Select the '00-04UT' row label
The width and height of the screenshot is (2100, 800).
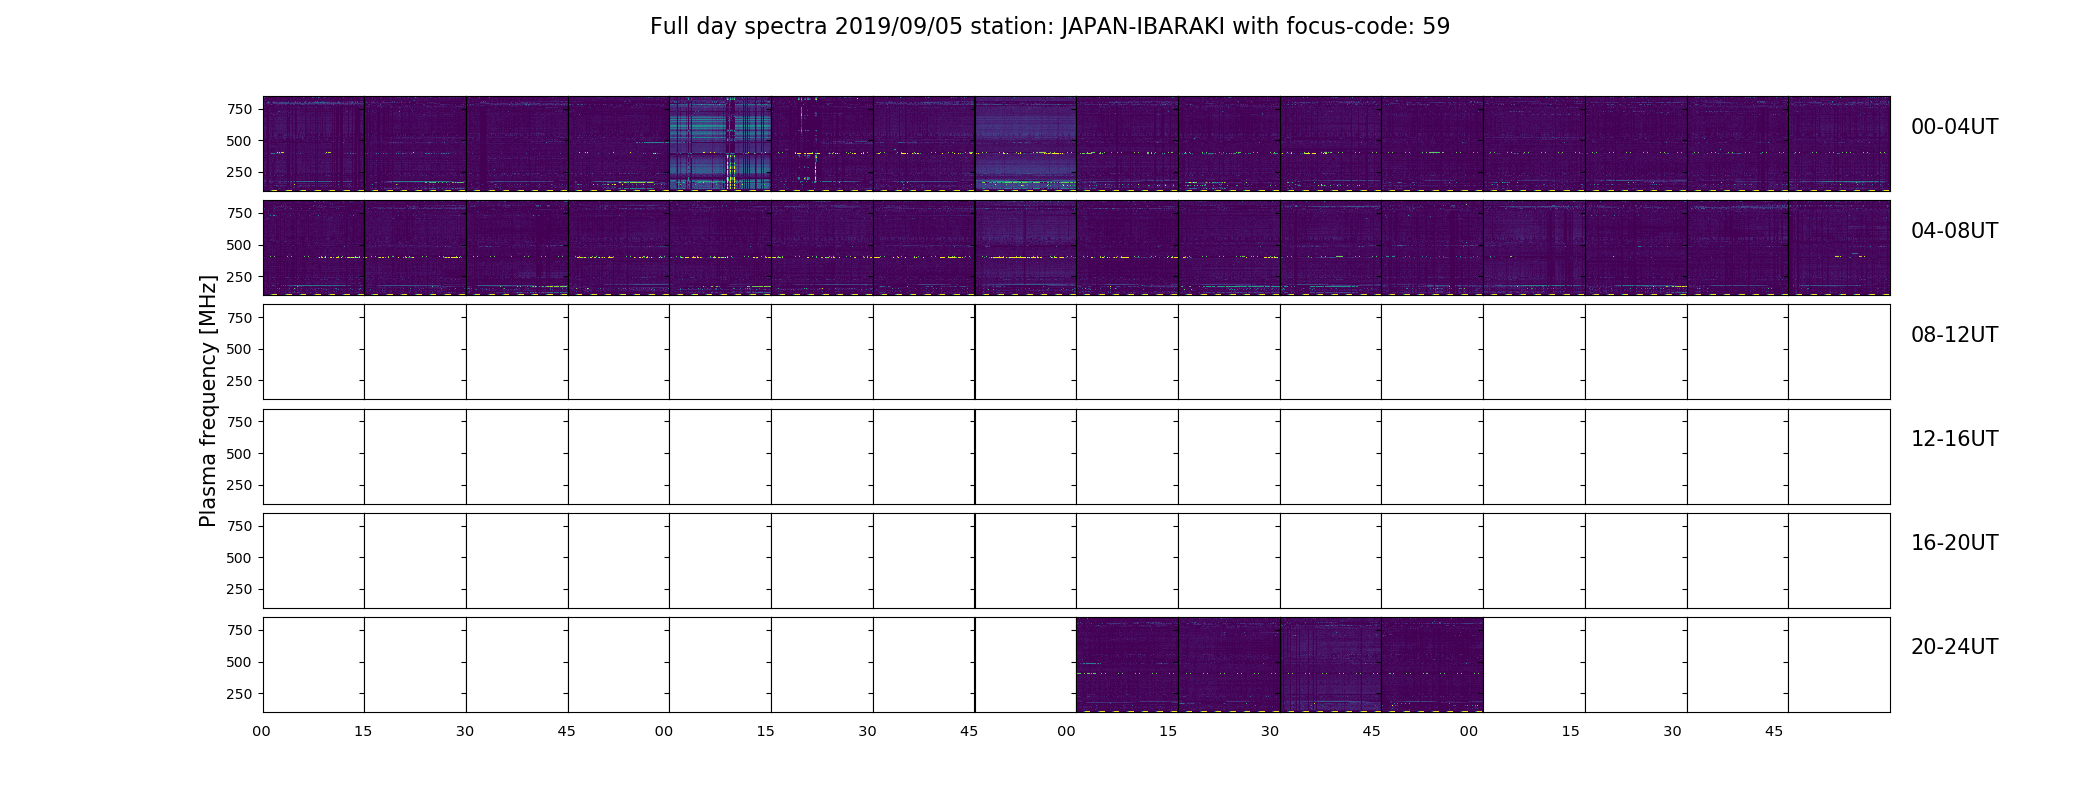pos(1954,127)
